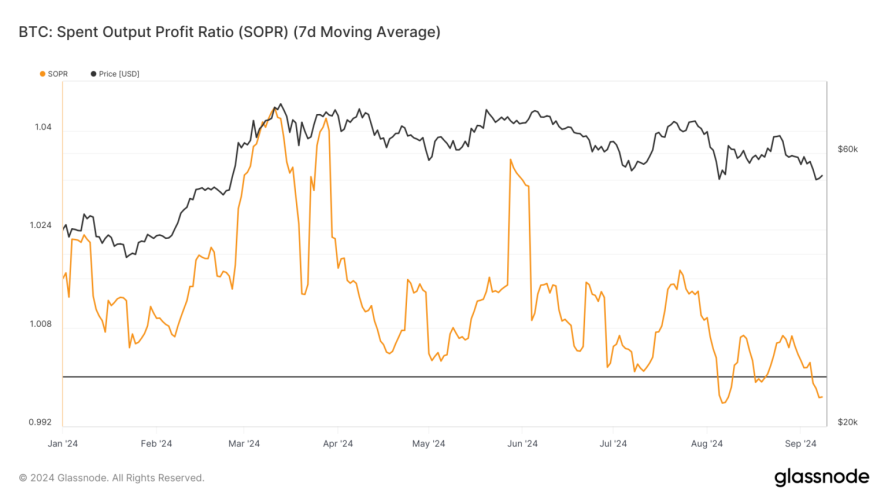Image resolution: width=888 pixels, height=500 pixels.
Task: Click the orange SOPR legend dot
Action: pyautogui.click(x=42, y=74)
